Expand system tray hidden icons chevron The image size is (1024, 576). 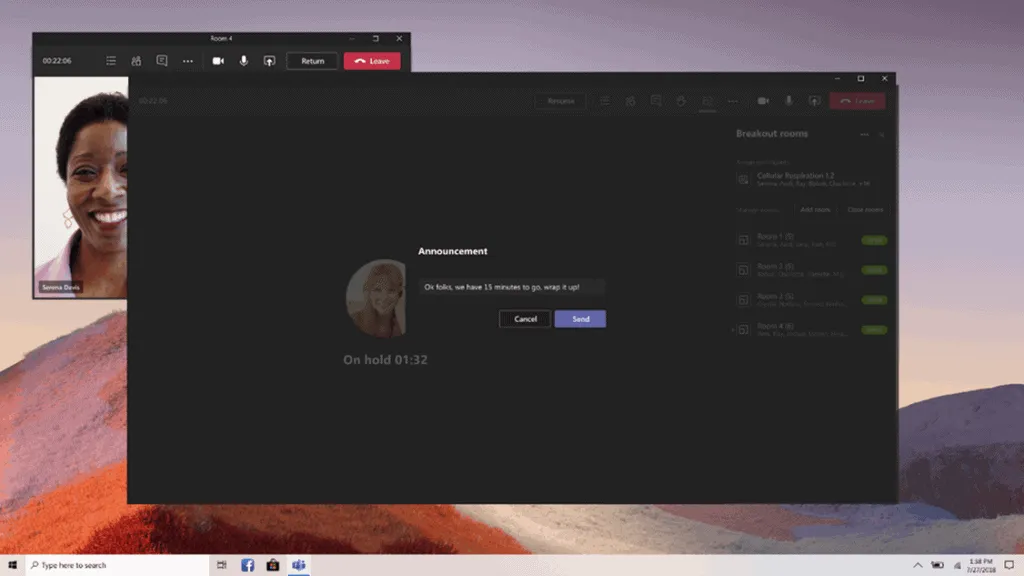coord(917,565)
